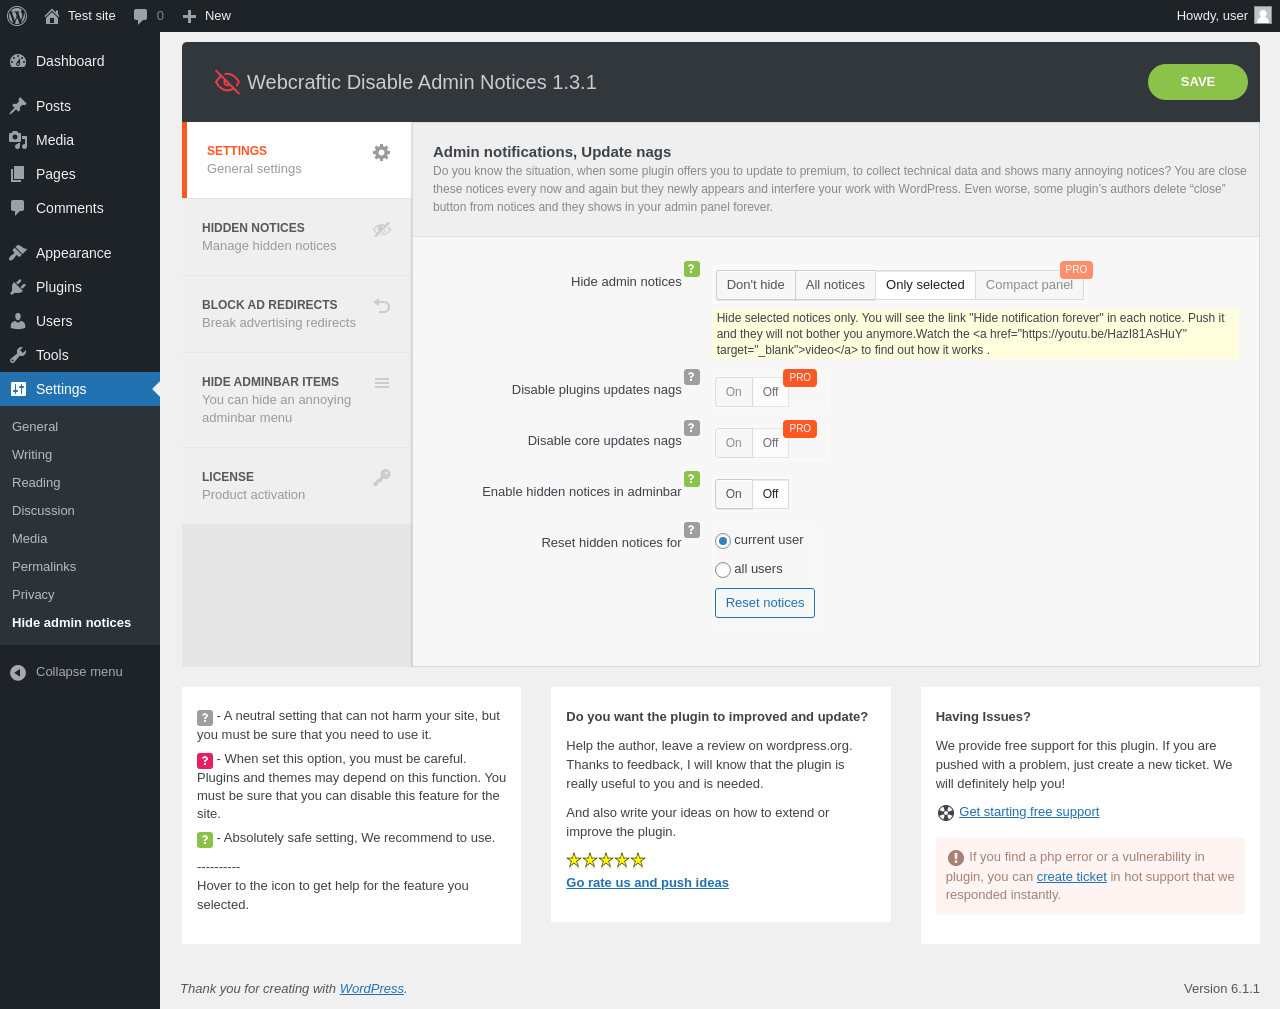Click the Reset notices button
The image size is (1280, 1009).
click(x=765, y=603)
